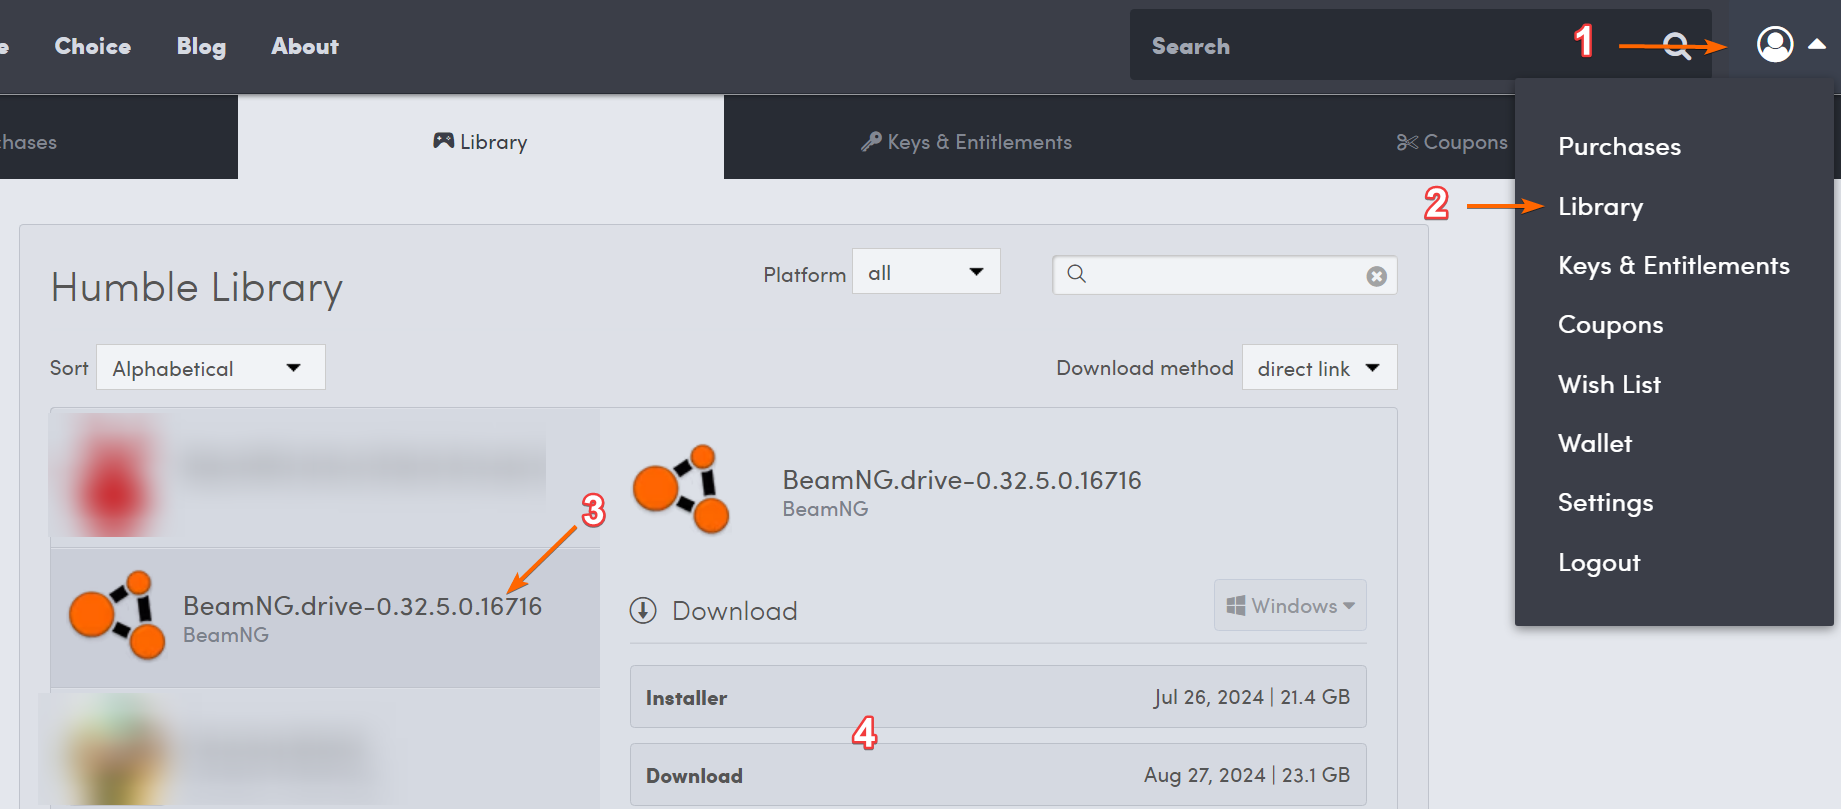1841x809 pixels.
Task: Select Purchases in the account menu
Action: tap(1619, 146)
